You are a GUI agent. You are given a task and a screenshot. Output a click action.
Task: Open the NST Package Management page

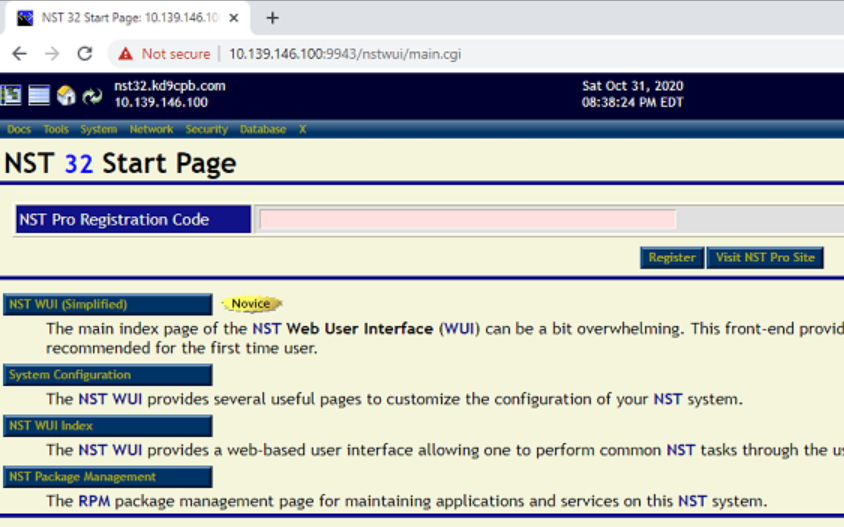108,477
